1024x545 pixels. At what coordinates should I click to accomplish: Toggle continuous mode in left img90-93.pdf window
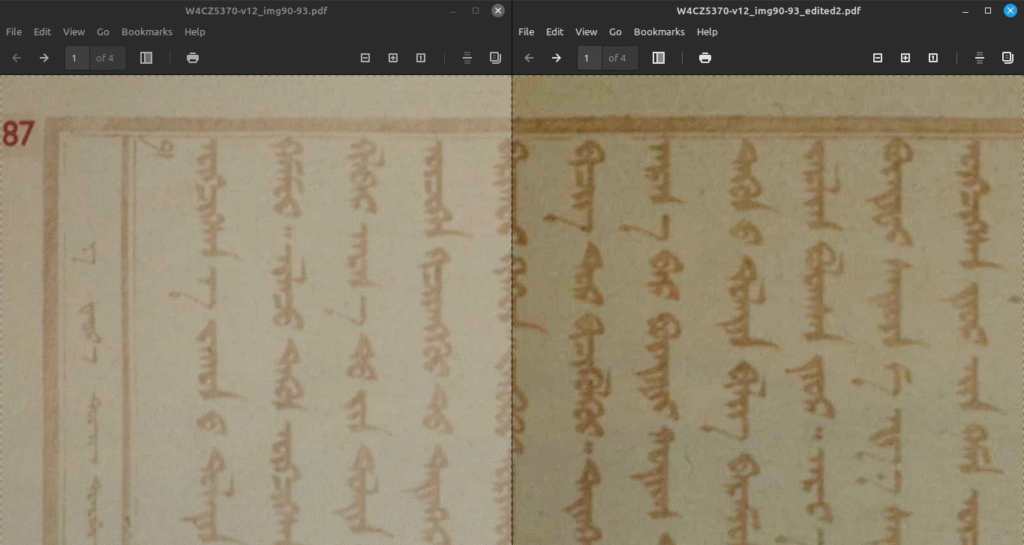pos(467,58)
